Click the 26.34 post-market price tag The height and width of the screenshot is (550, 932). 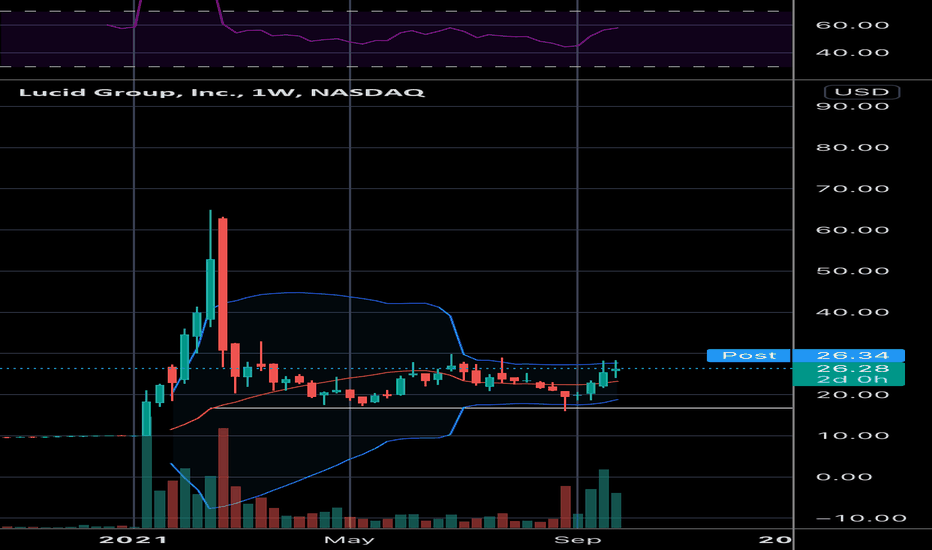pos(849,356)
